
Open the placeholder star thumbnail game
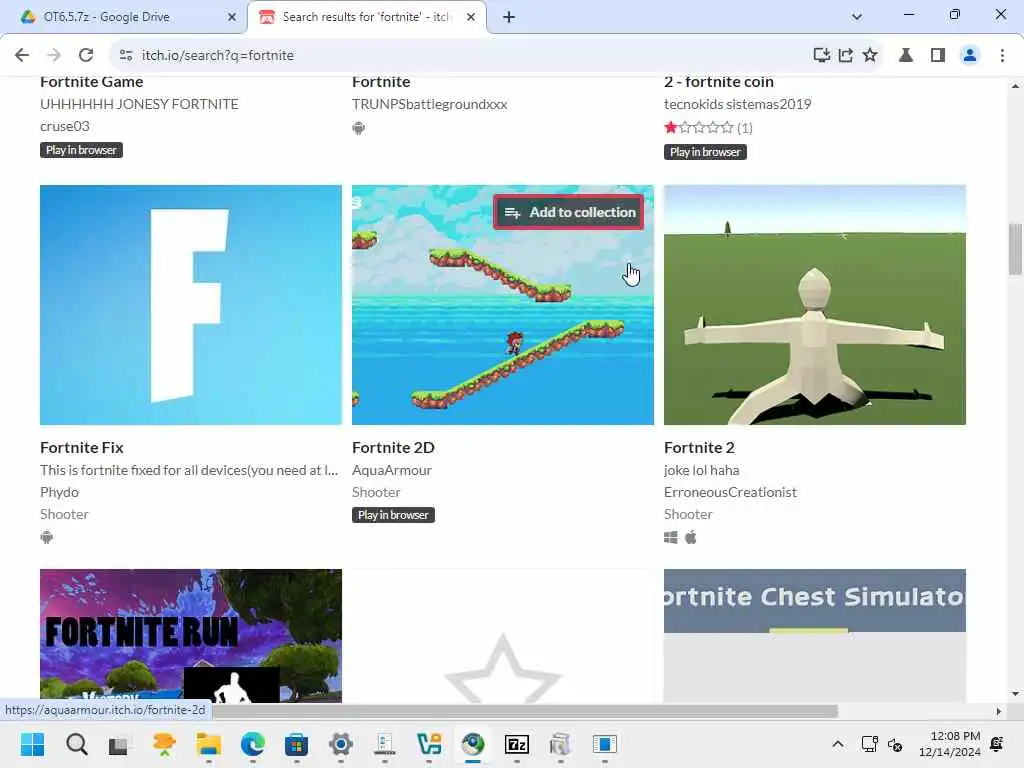[503, 635]
